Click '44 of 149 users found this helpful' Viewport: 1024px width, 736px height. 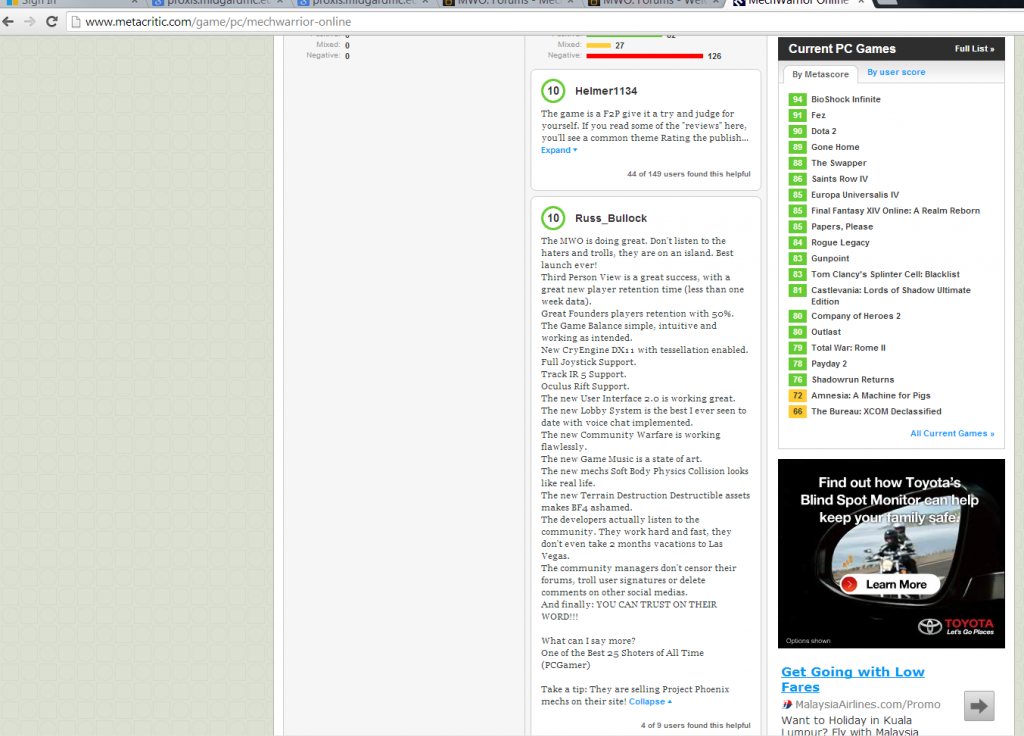coord(688,174)
